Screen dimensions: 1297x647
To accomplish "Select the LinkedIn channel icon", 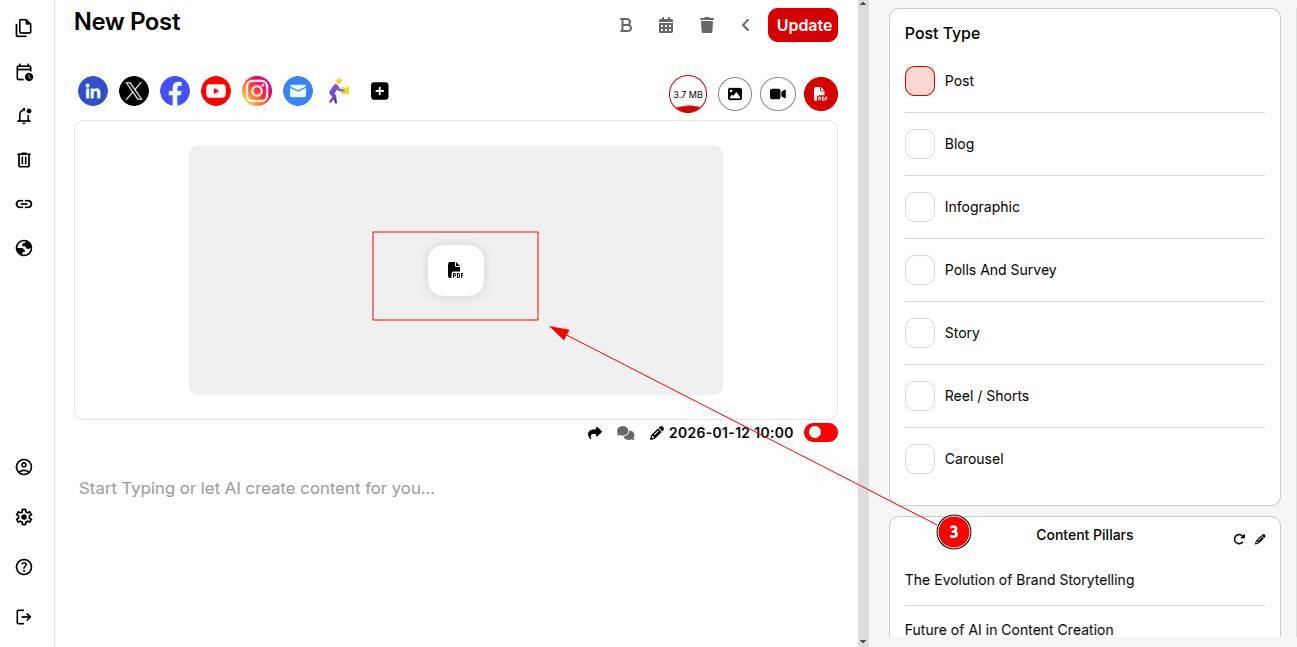I will click(93, 91).
